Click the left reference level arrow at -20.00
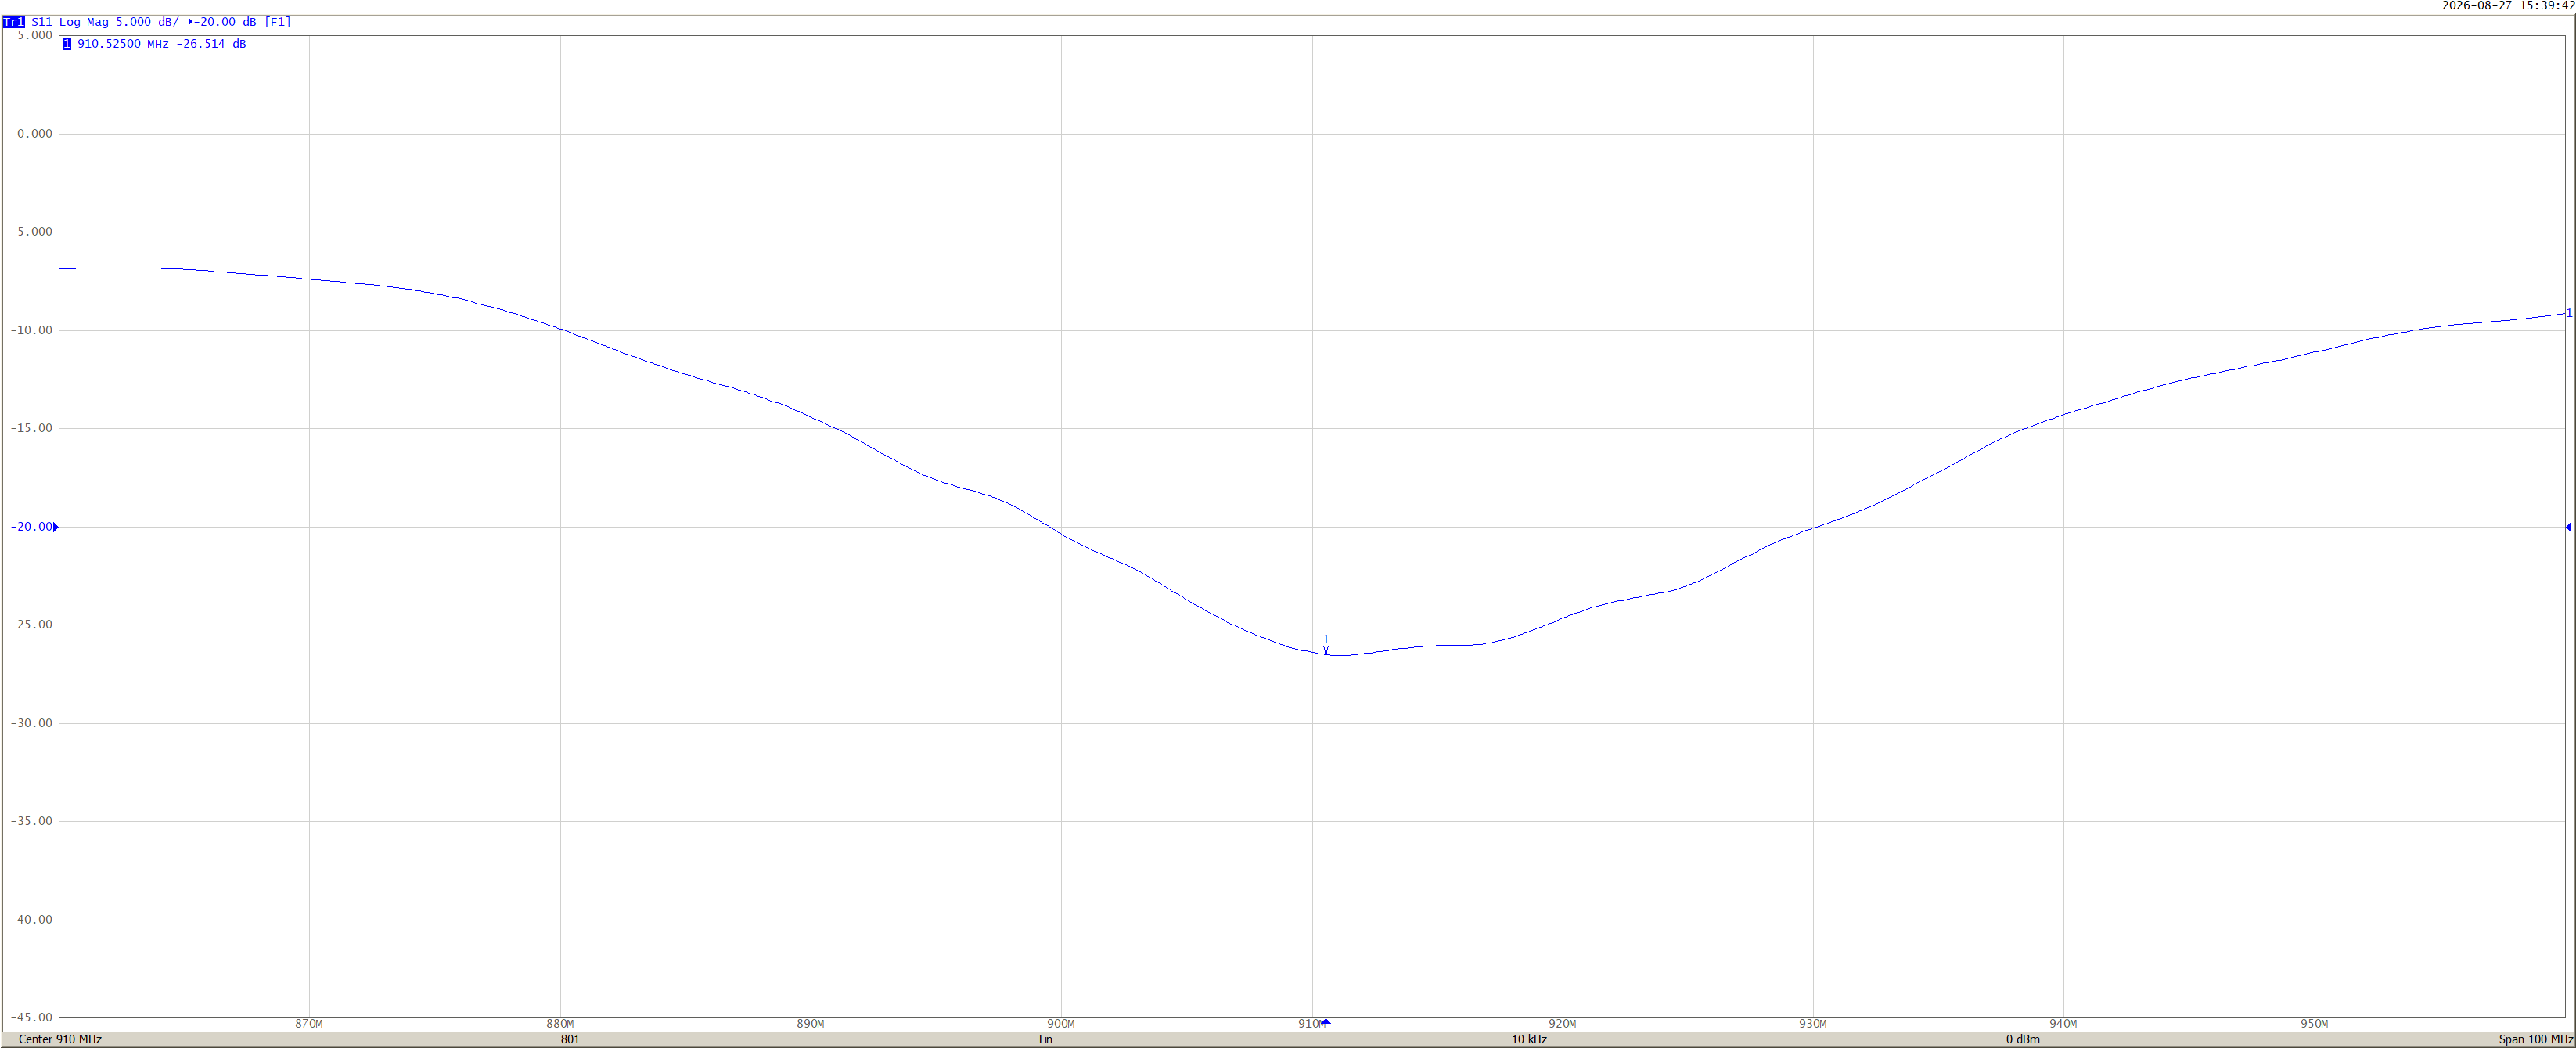 [55, 527]
